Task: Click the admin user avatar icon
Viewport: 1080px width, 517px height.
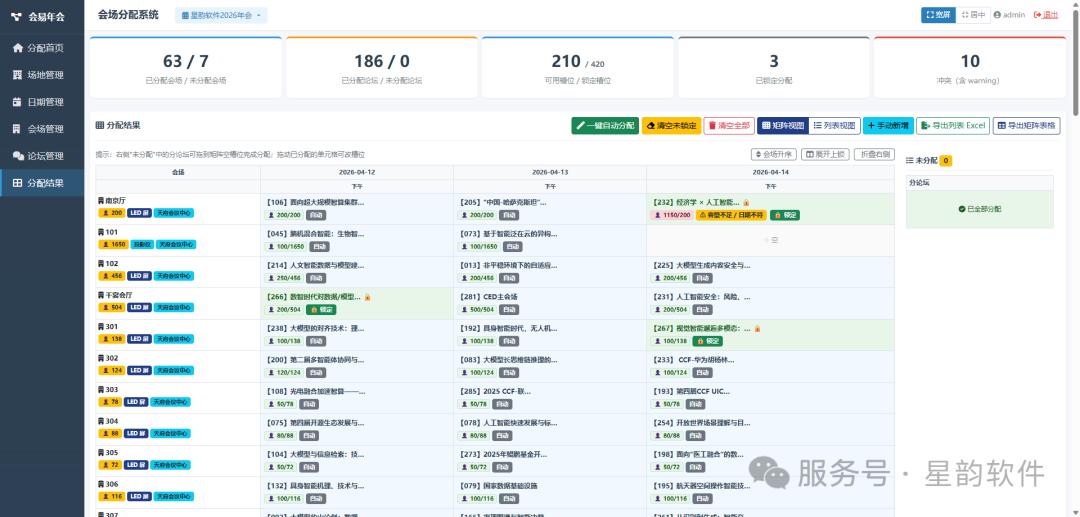Action: coord(997,14)
